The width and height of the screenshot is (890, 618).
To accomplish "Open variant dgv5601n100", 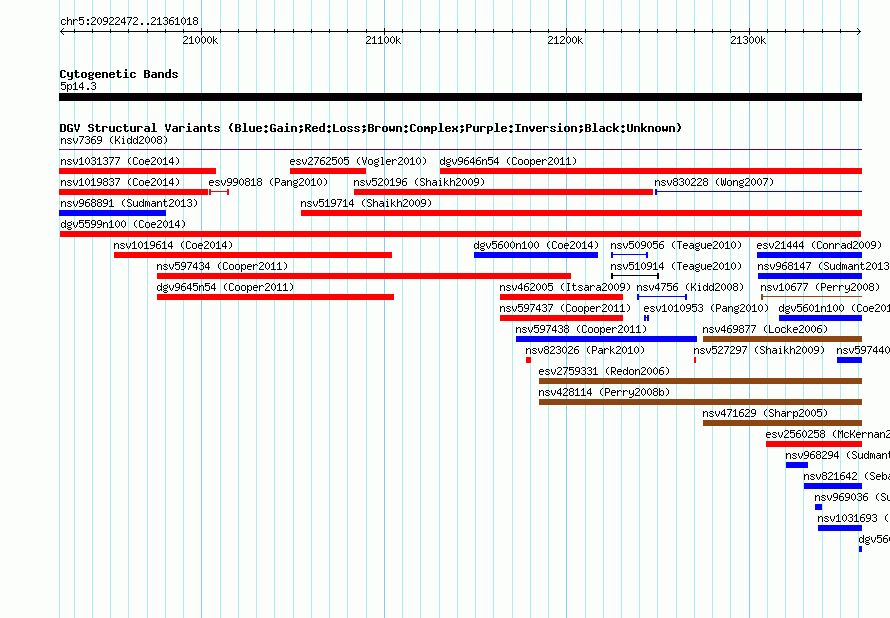I will (x=834, y=308).
